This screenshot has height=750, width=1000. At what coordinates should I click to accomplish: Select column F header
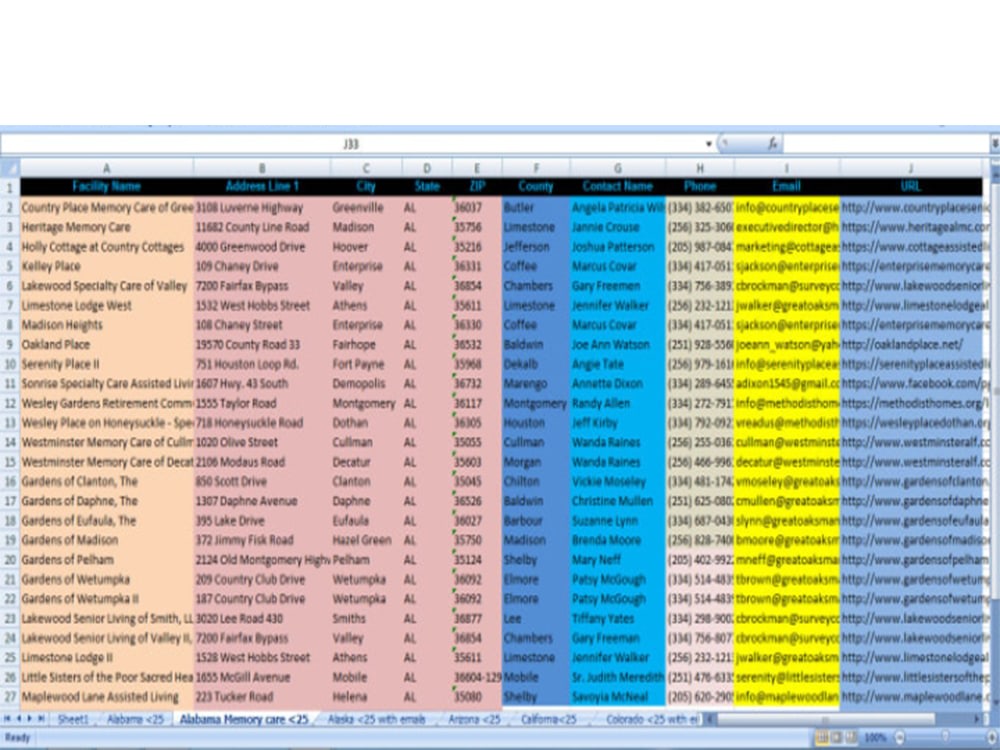pyautogui.click(x=536, y=169)
